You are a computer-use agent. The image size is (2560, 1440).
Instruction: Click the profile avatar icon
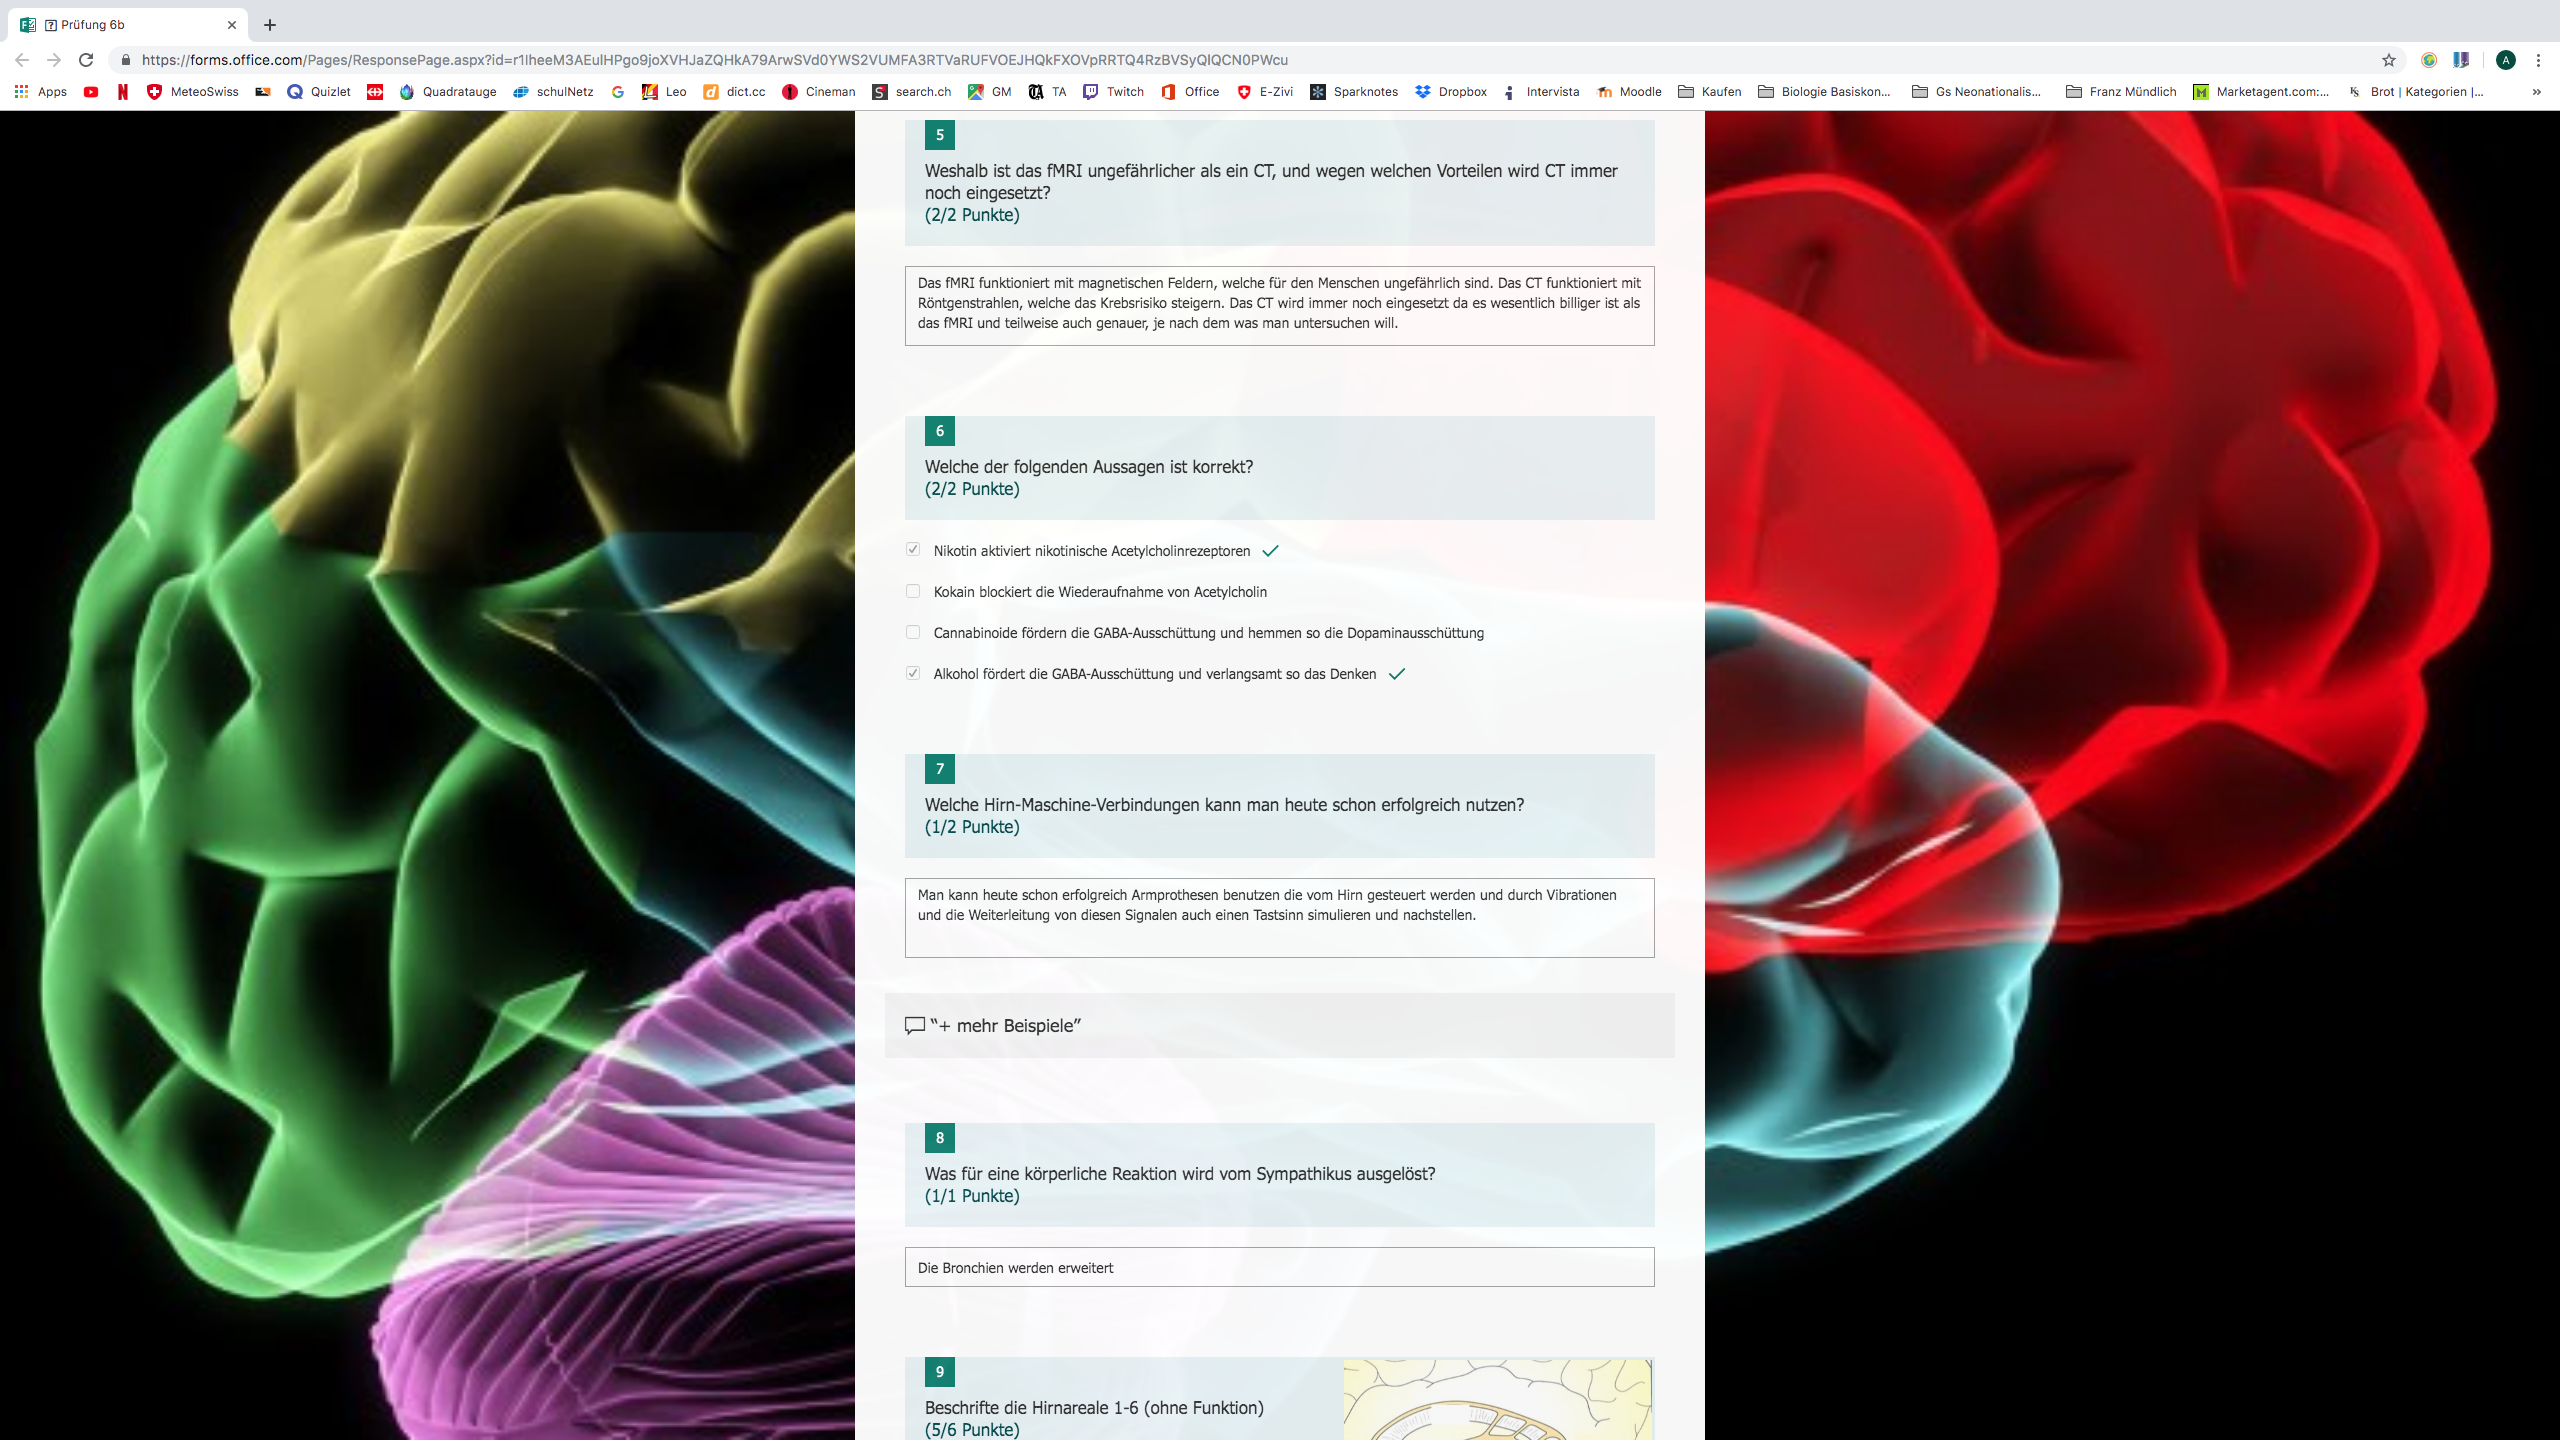pos(2505,60)
